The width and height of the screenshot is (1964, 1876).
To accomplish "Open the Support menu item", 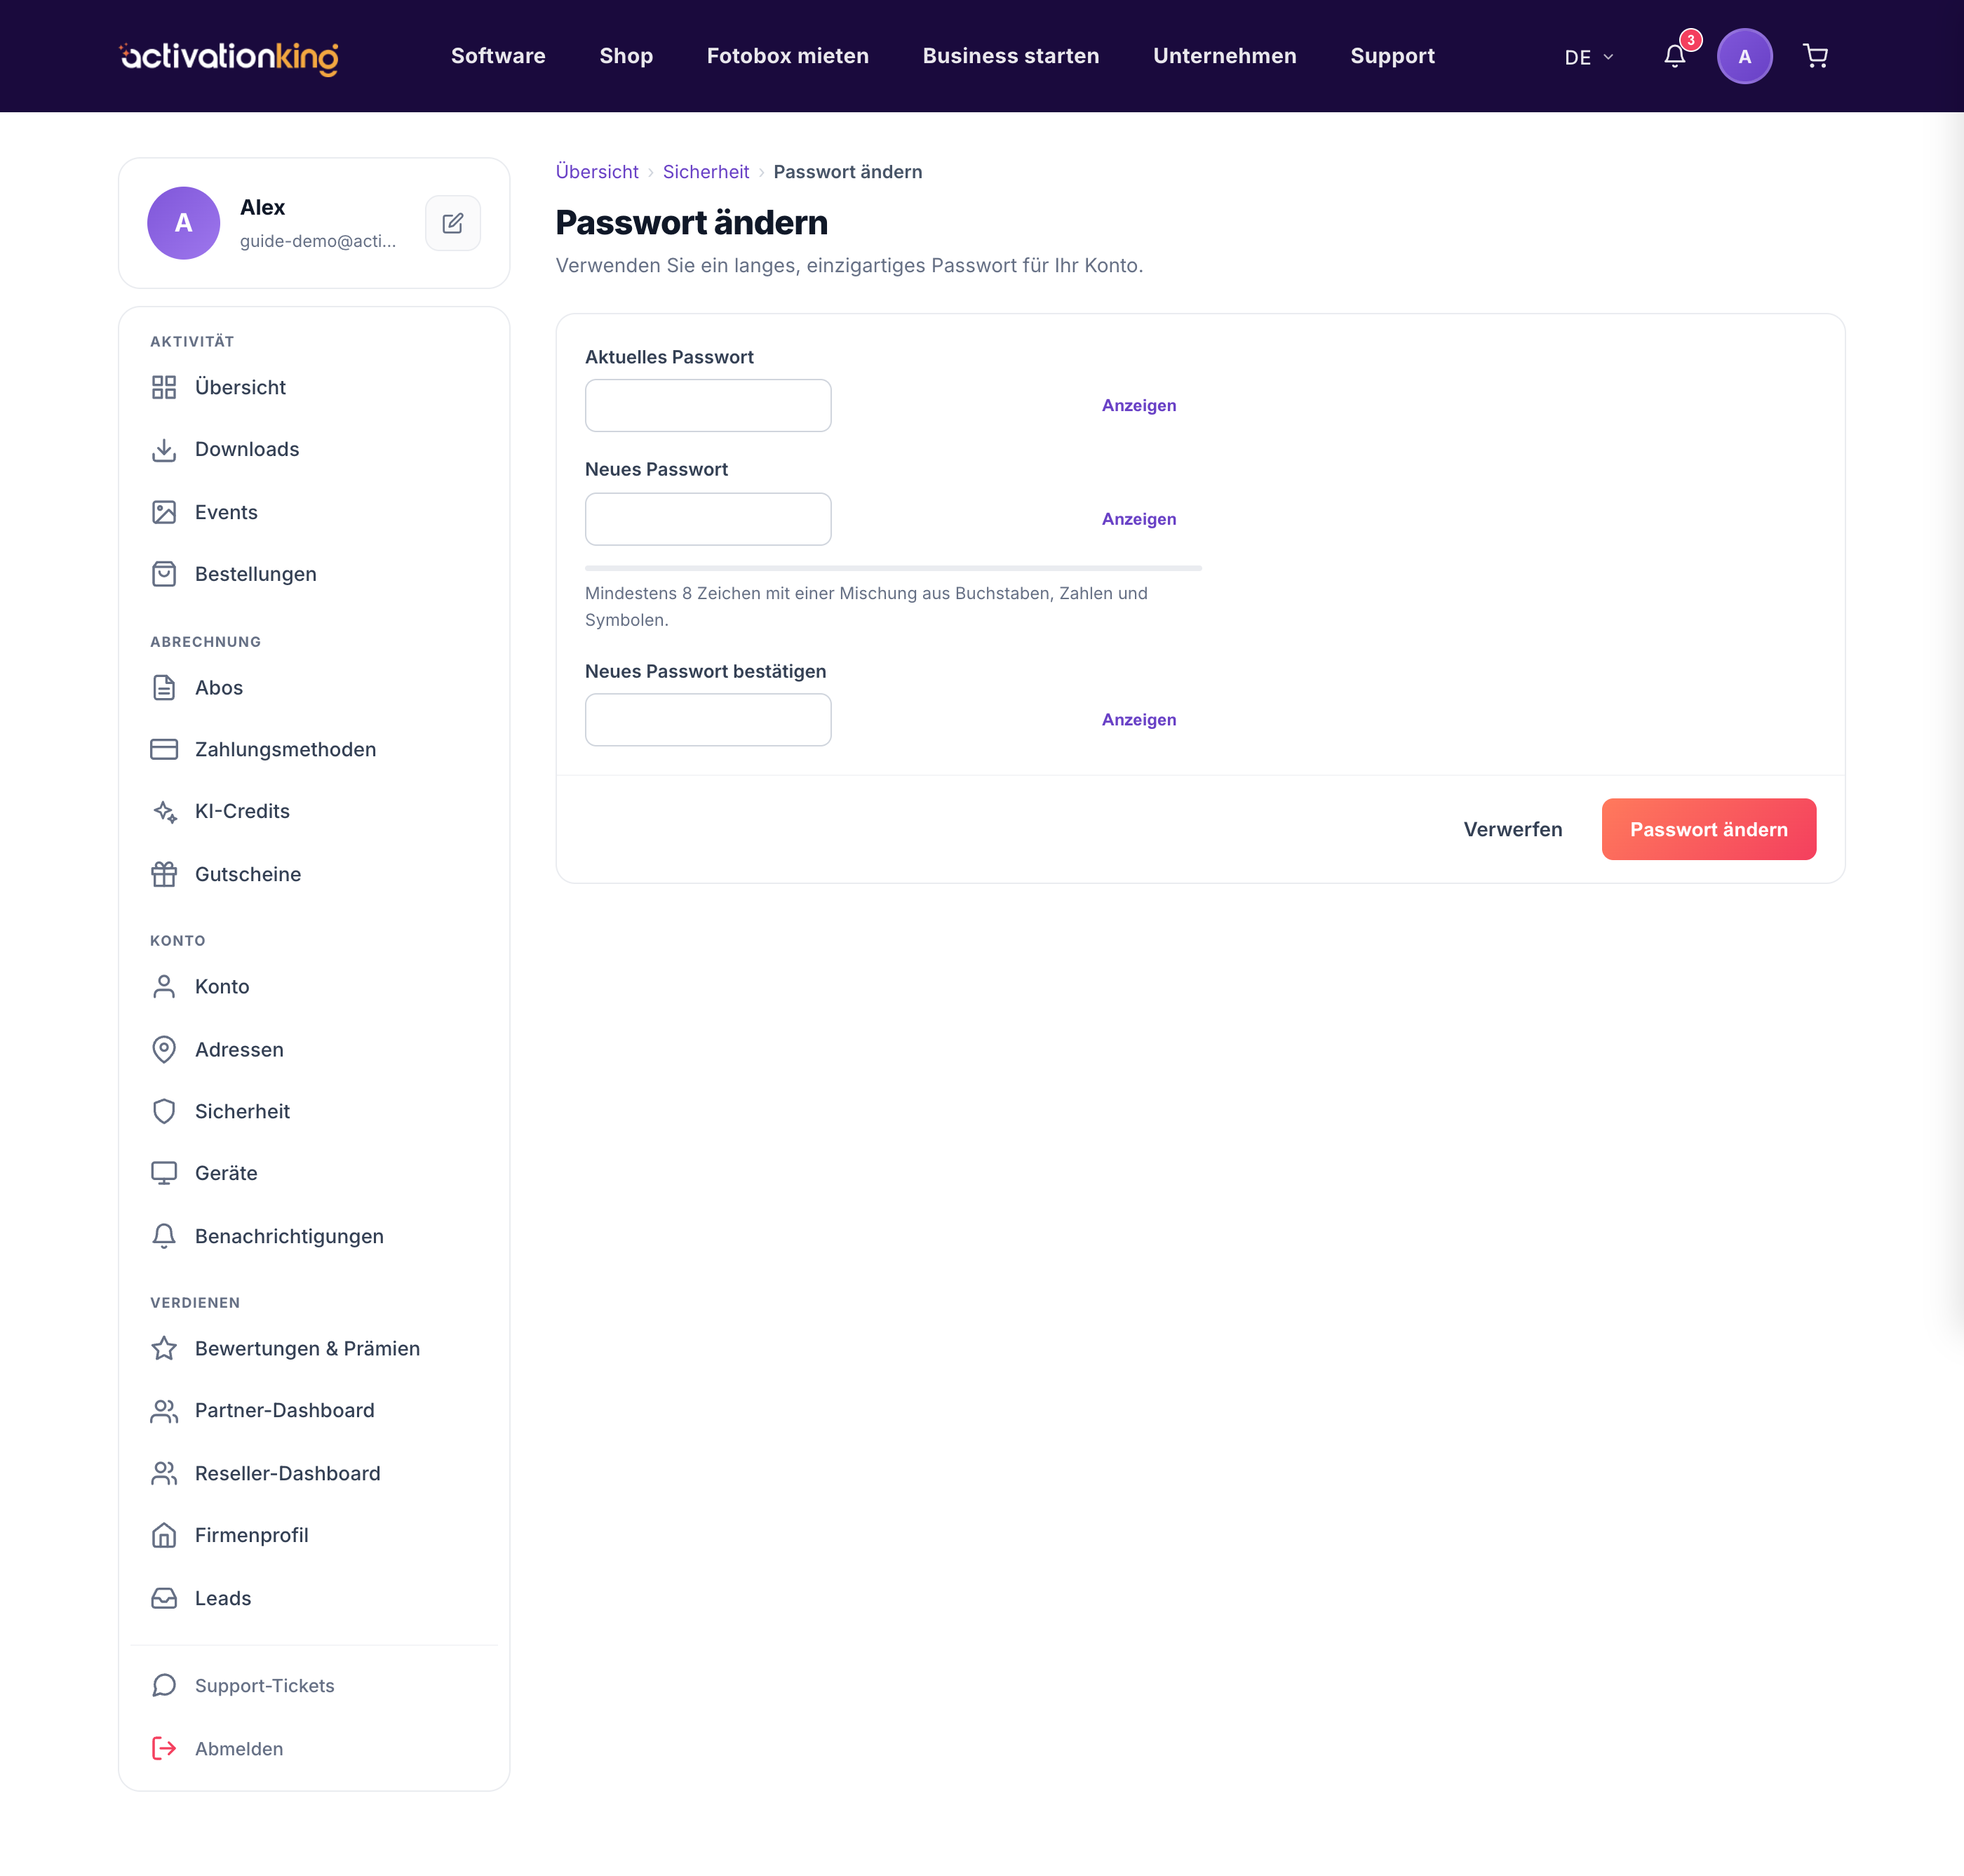I will [1392, 56].
